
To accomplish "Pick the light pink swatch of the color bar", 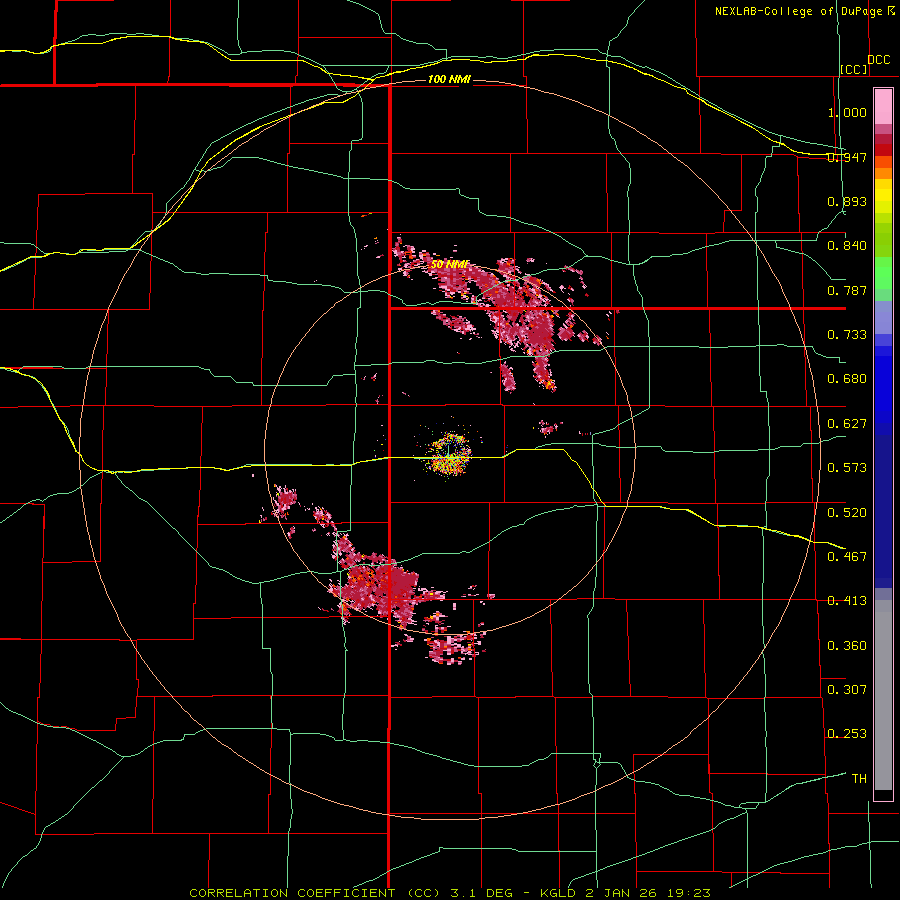I will pos(883,107).
